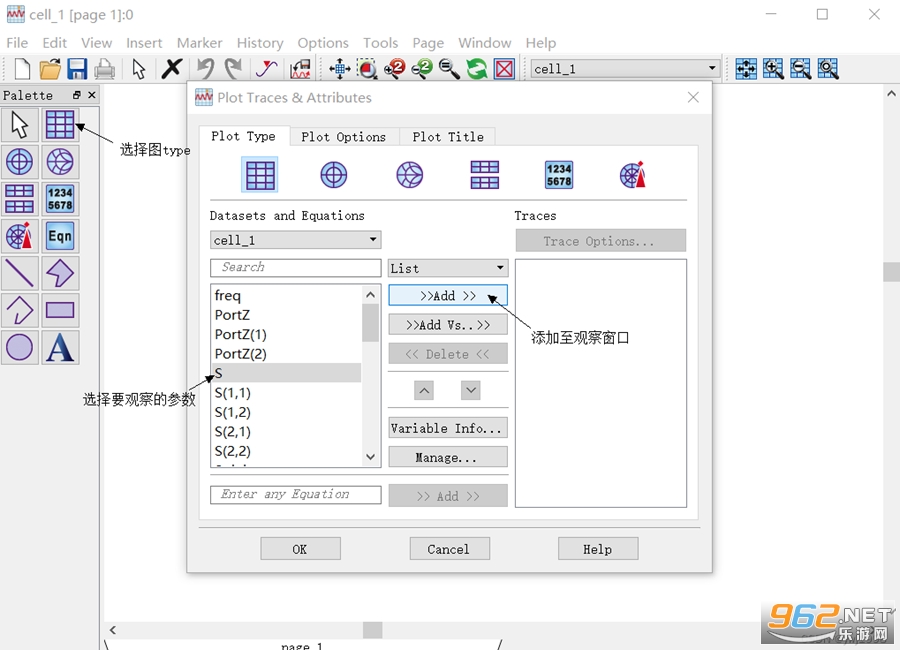Click the Search field above the variable list
Viewport: 900px width, 650px height.
[296, 268]
